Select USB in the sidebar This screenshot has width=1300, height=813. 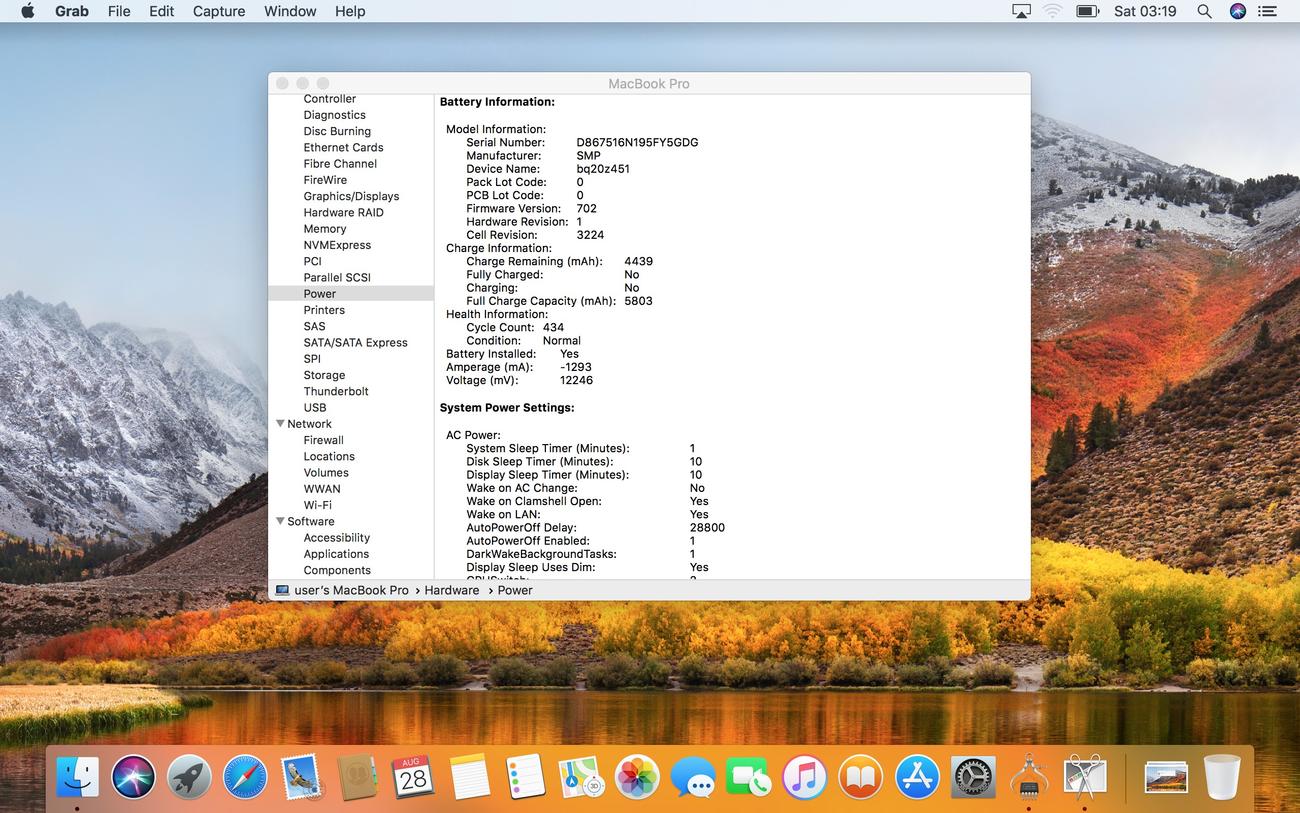[x=315, y=408]
